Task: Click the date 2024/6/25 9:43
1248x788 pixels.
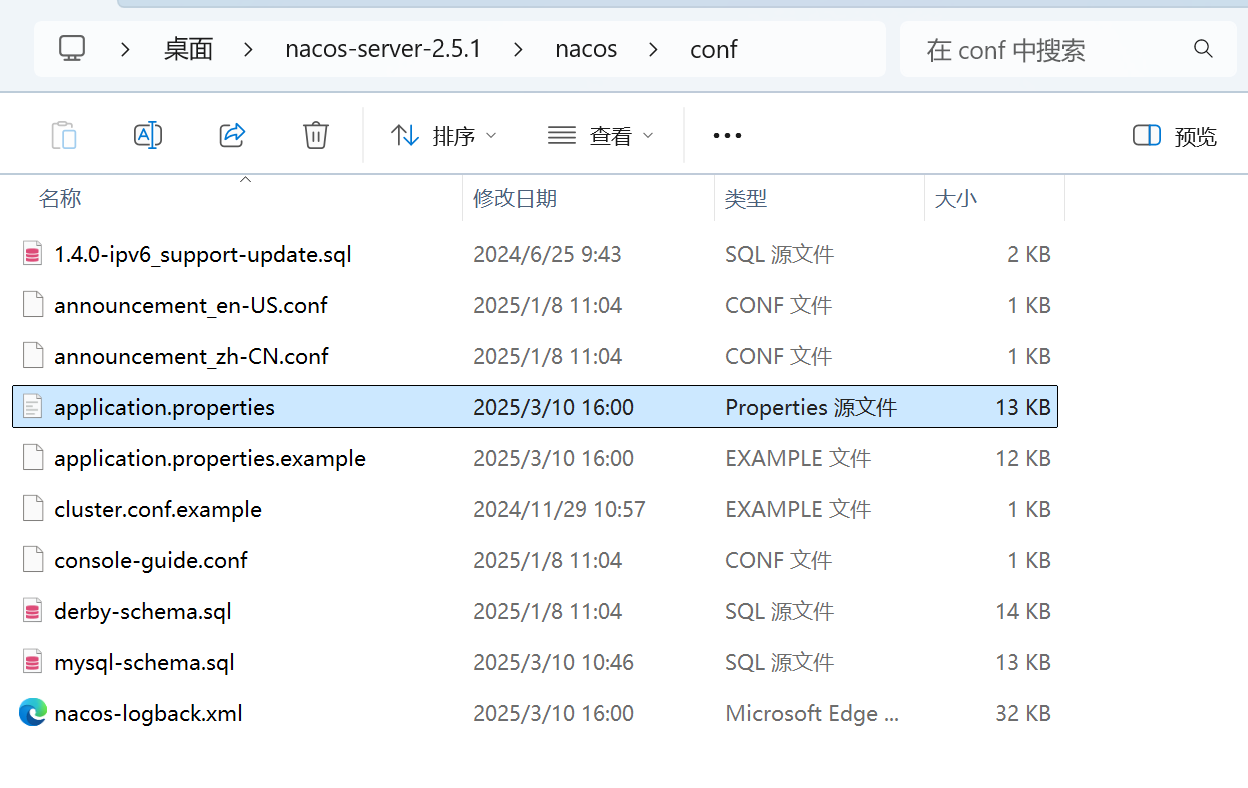Action: click(x=547, y=254)
